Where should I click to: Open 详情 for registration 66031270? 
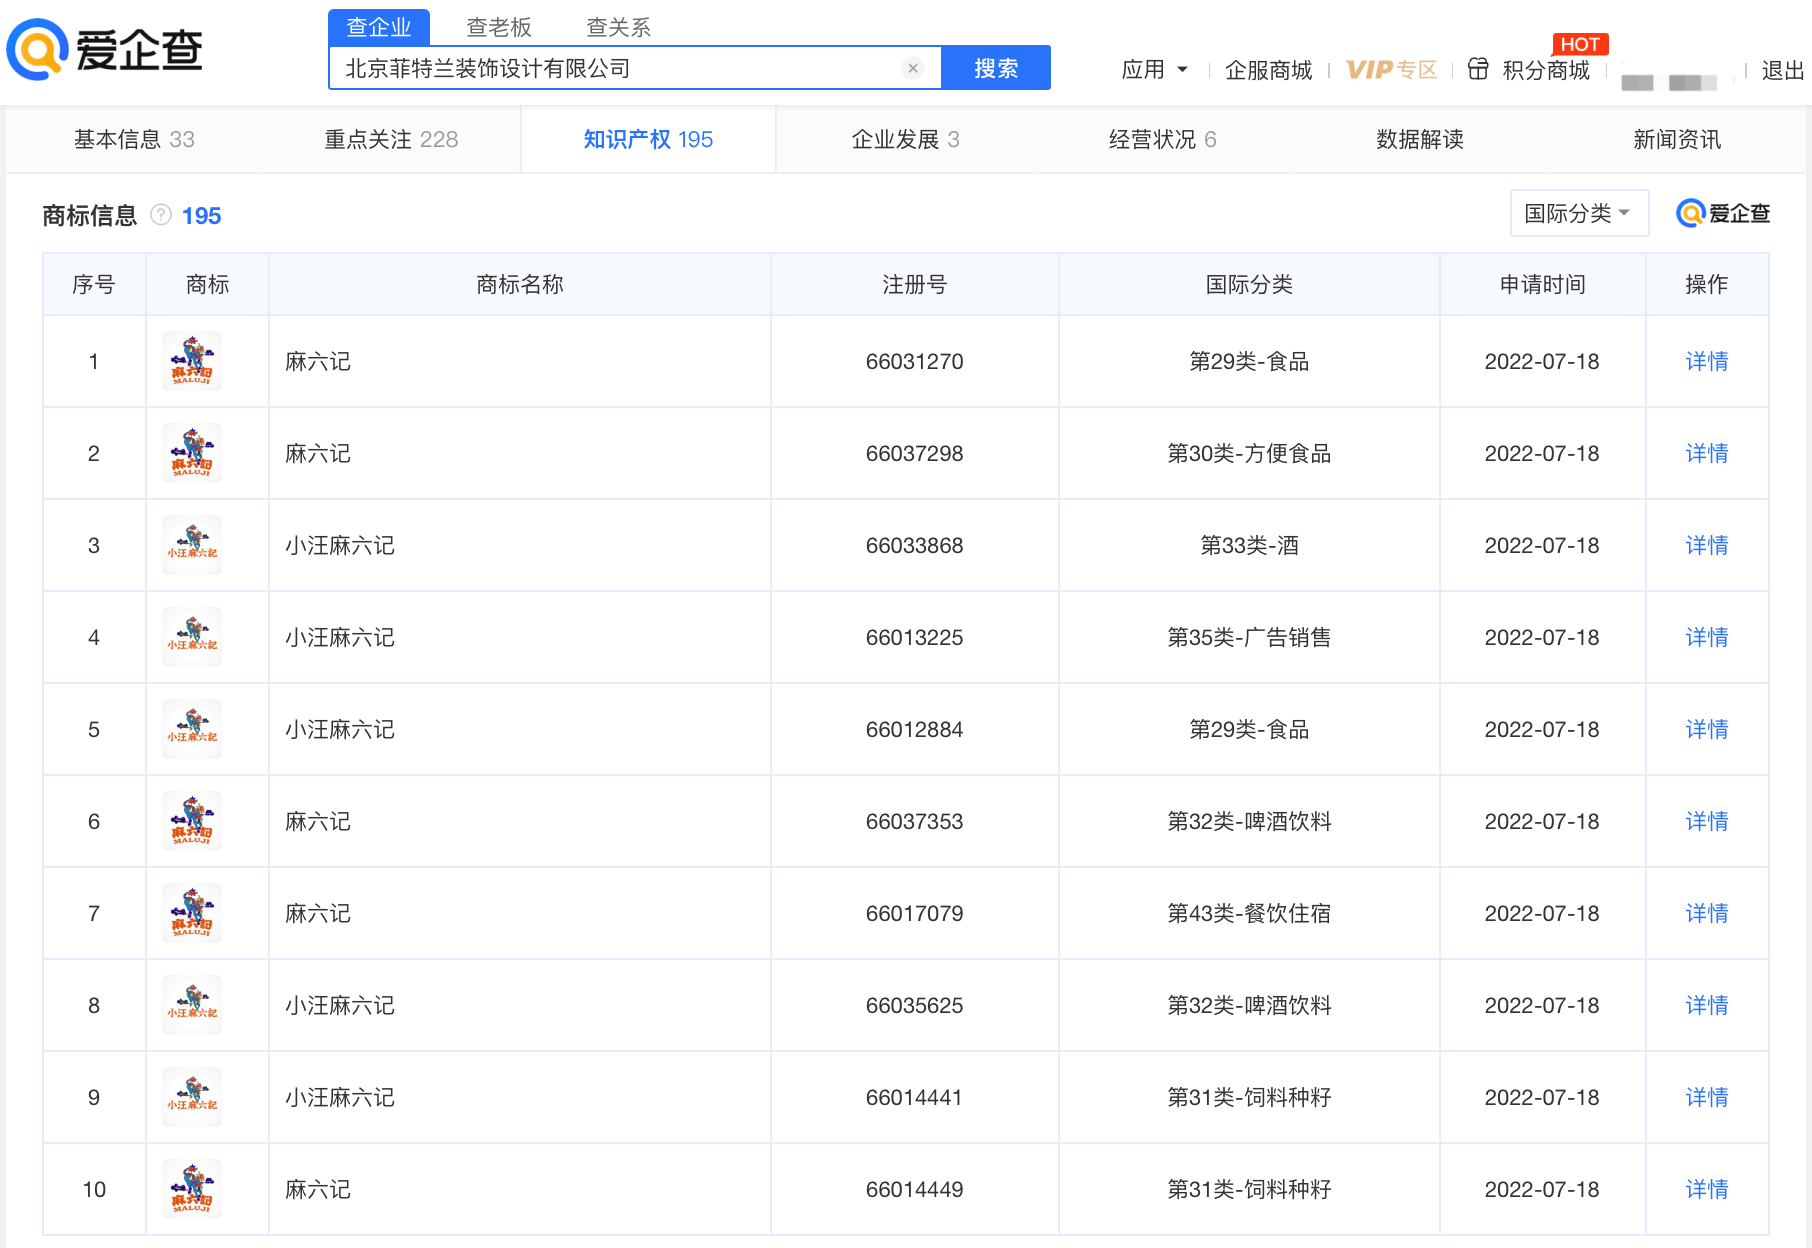1706,361
